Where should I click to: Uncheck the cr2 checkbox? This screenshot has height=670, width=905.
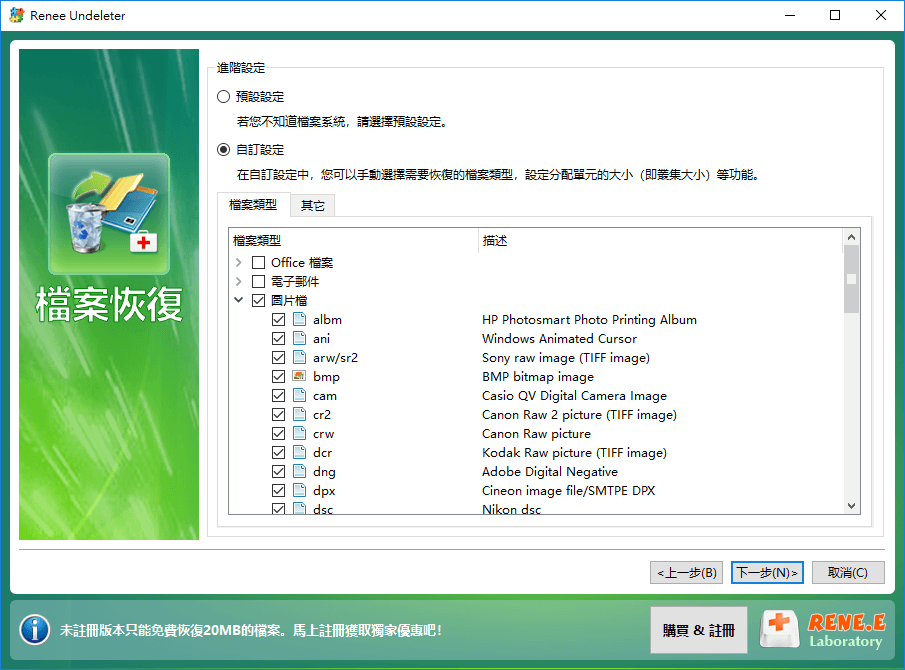tap(278, 414)
